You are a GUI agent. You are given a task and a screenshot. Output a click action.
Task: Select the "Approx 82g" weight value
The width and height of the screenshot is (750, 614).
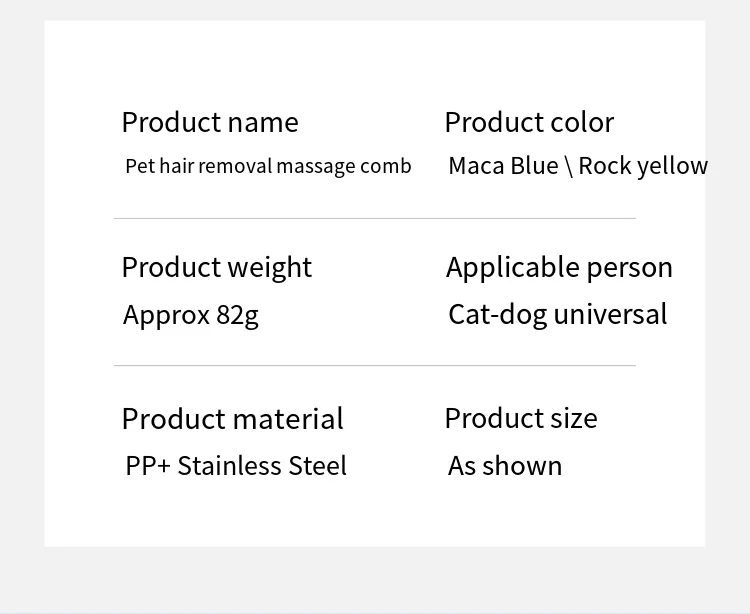pos(191,315)
